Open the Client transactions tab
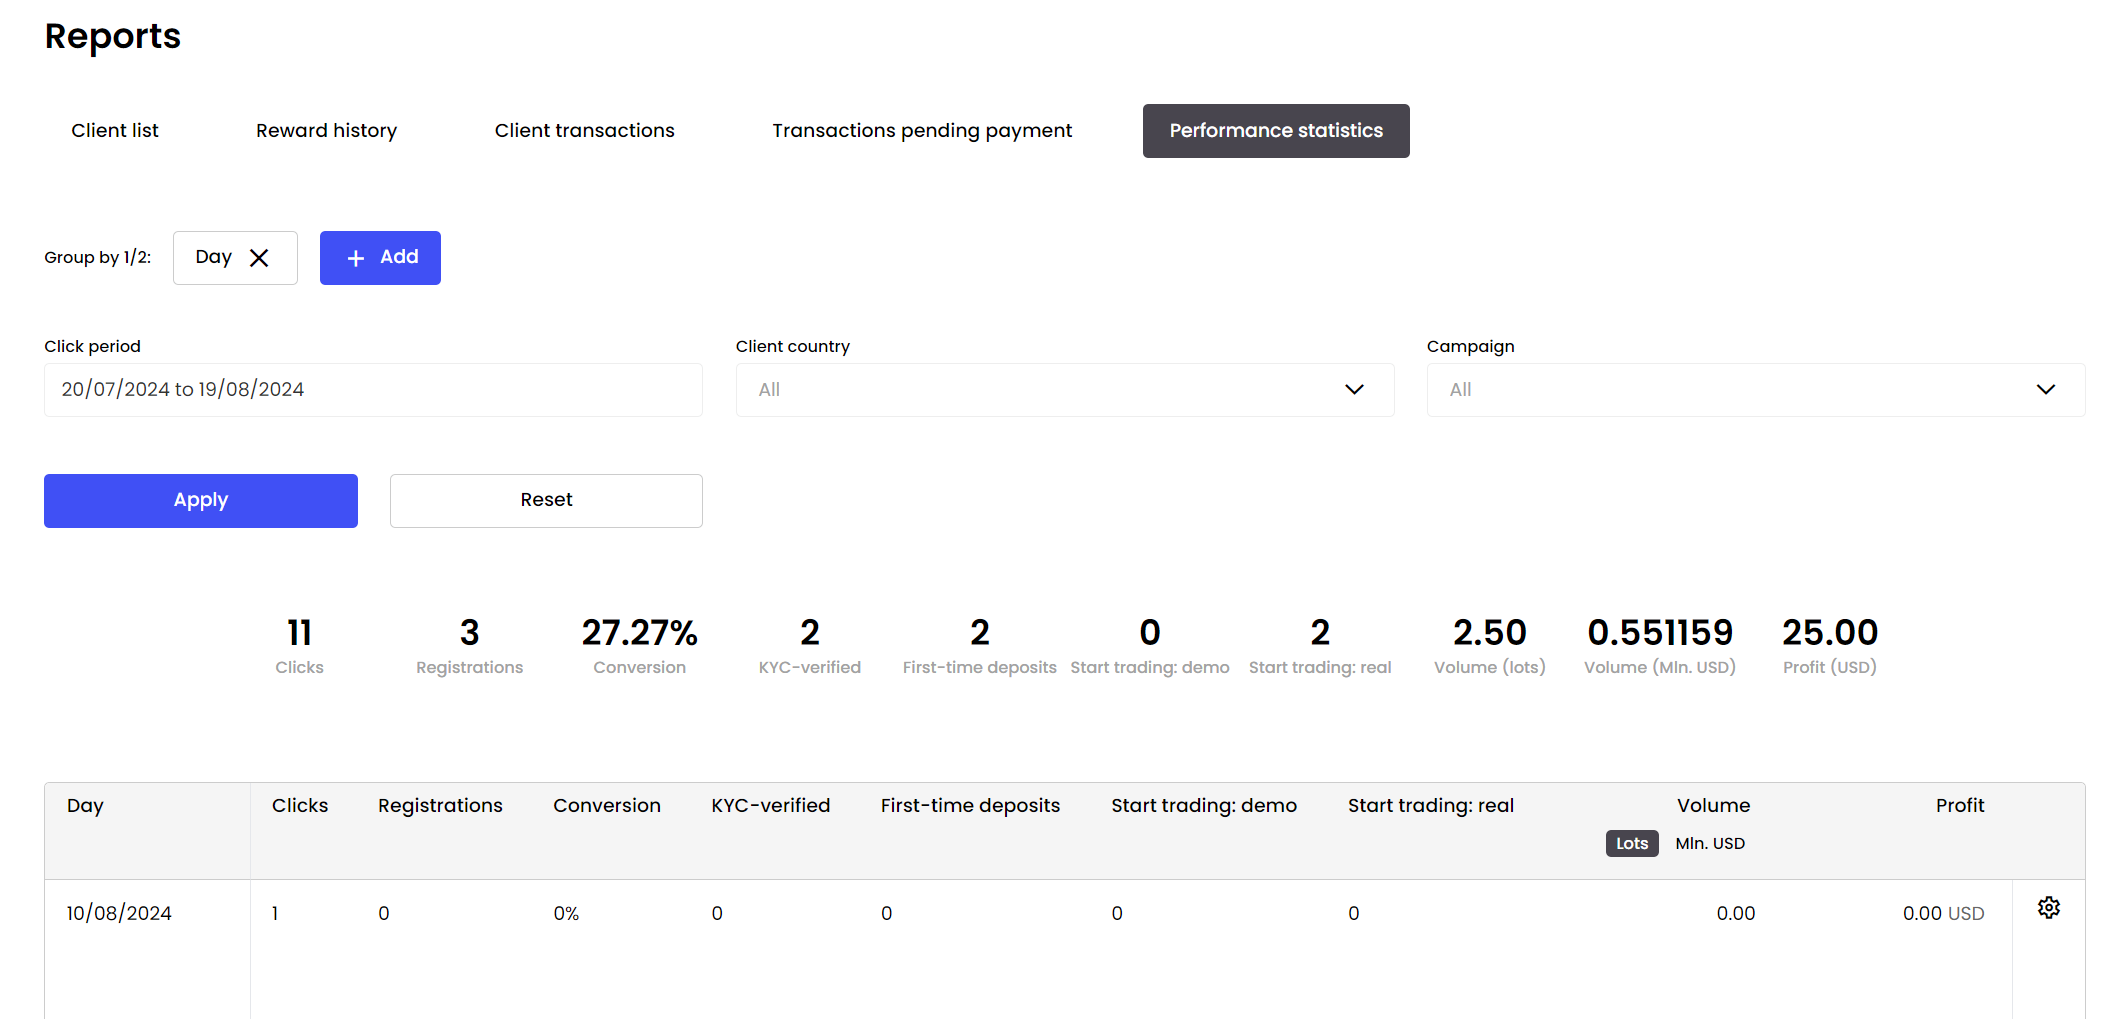This screenshot has width=2104, height=1019. tap(584, 131)
